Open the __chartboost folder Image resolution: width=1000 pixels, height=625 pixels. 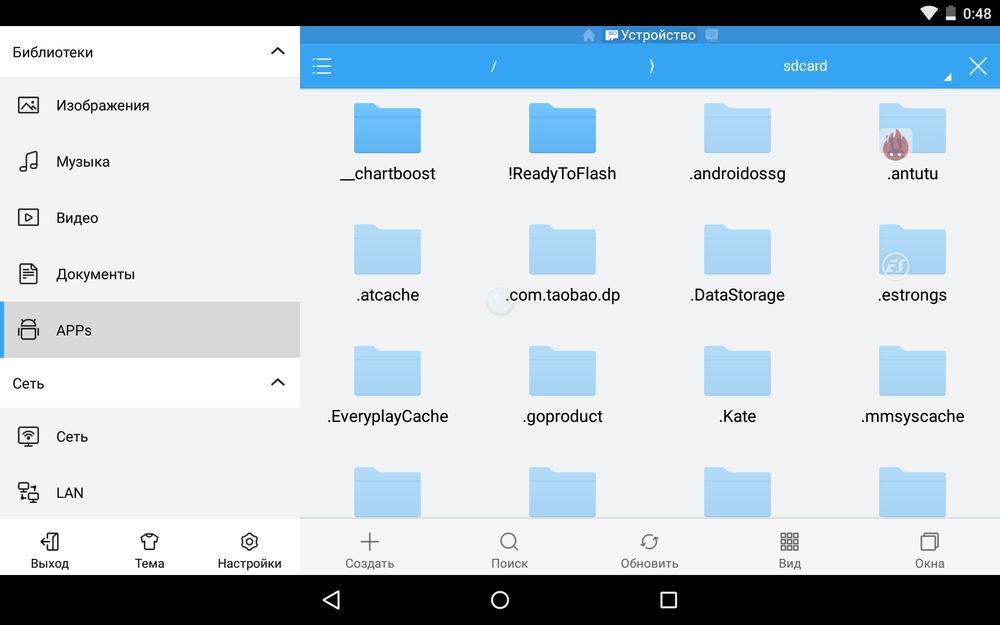388,143
